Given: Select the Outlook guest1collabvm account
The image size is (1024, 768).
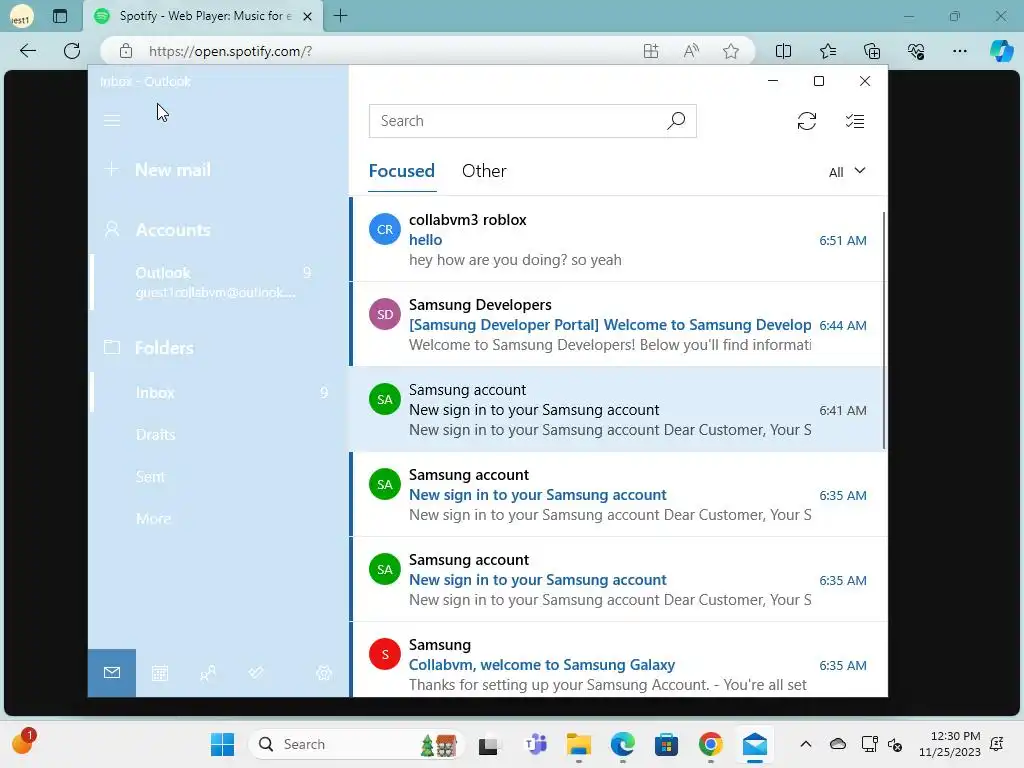Looking at the screenshot, I should tap(216, 282).
